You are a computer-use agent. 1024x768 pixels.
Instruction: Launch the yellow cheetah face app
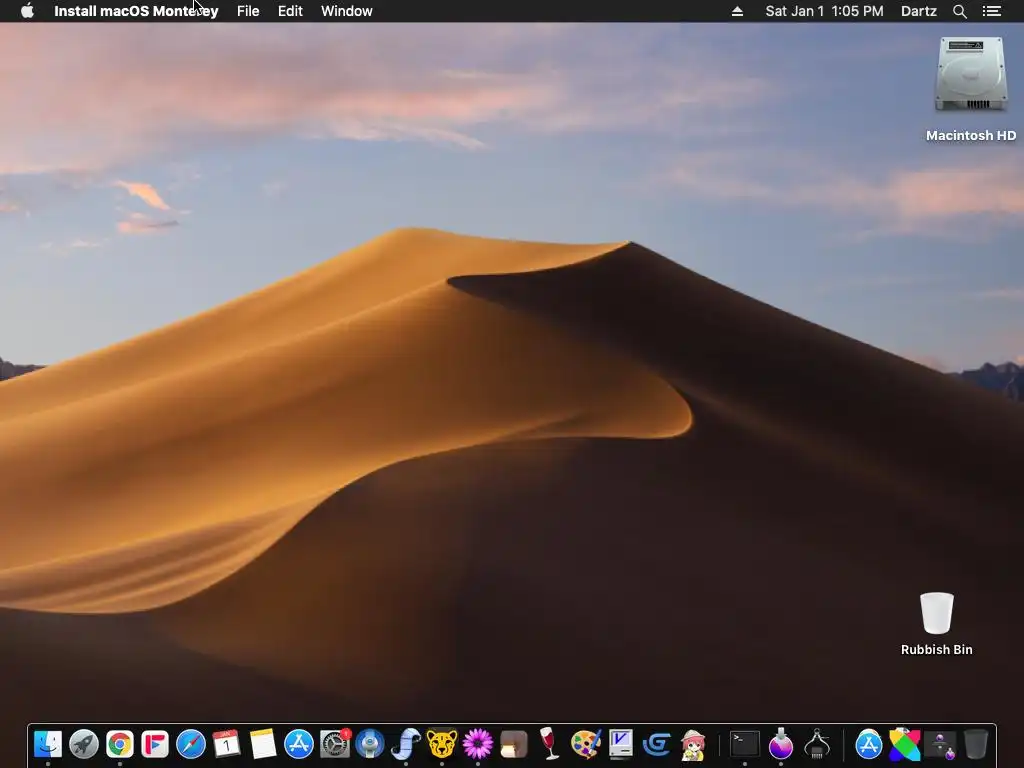pos(441,744)
